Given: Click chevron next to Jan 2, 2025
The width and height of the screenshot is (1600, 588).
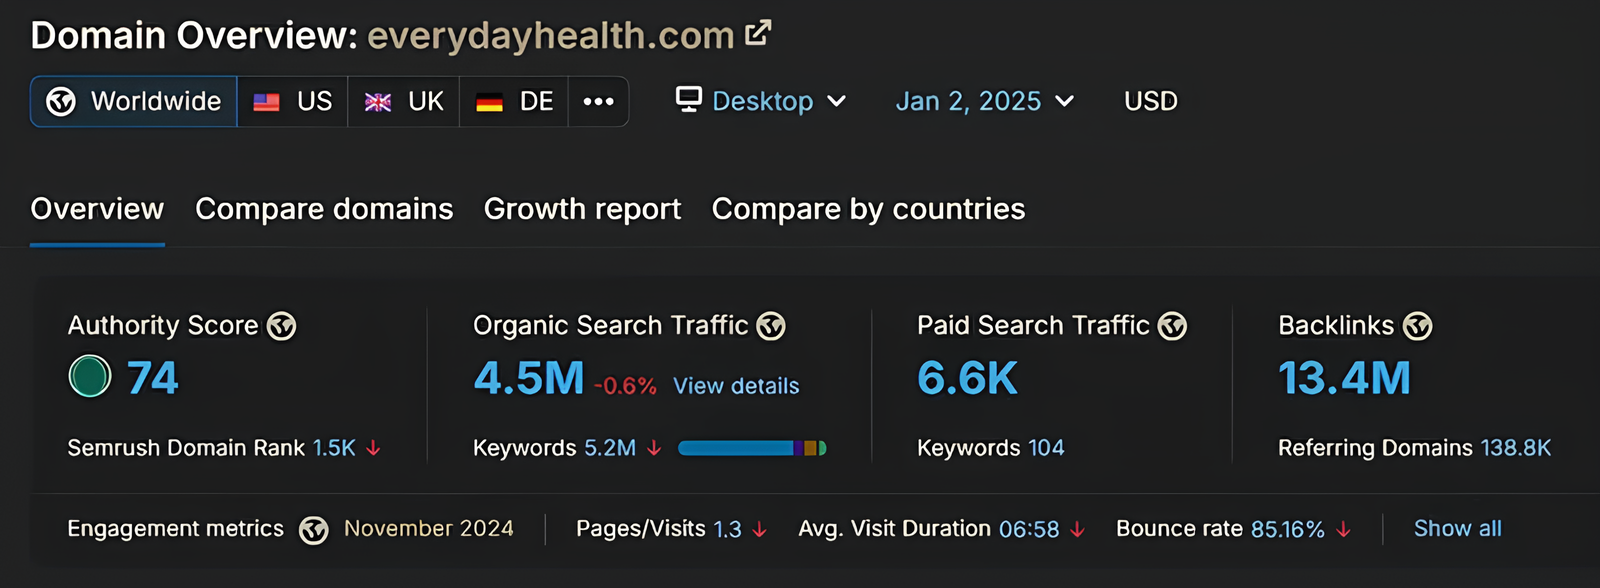Looking at the screenshot, I should (x=1065, y=101).
